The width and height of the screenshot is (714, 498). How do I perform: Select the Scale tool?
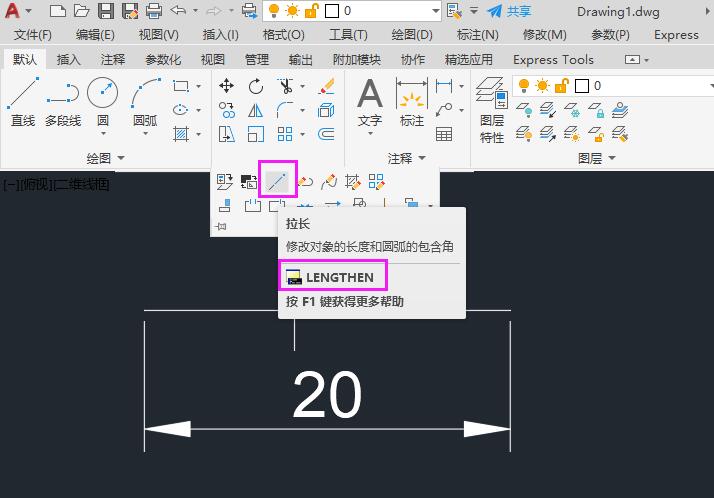255,134
